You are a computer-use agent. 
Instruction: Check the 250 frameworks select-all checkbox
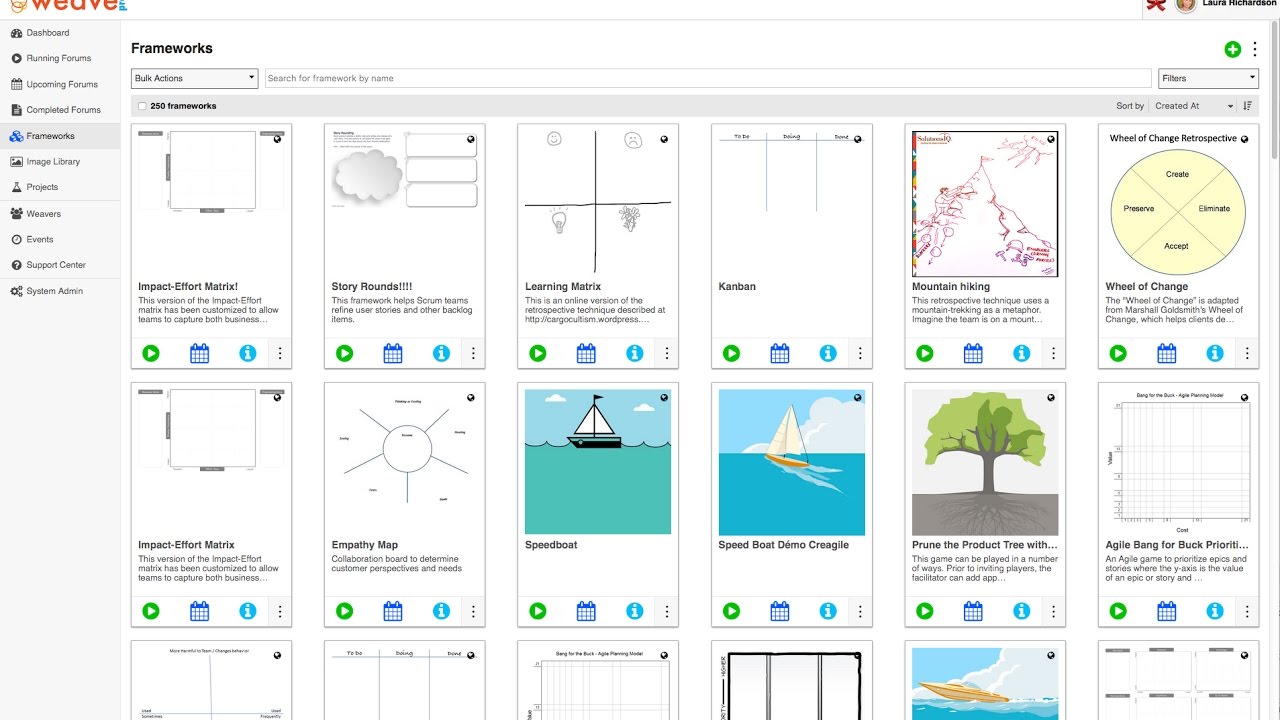click(142, 106)
